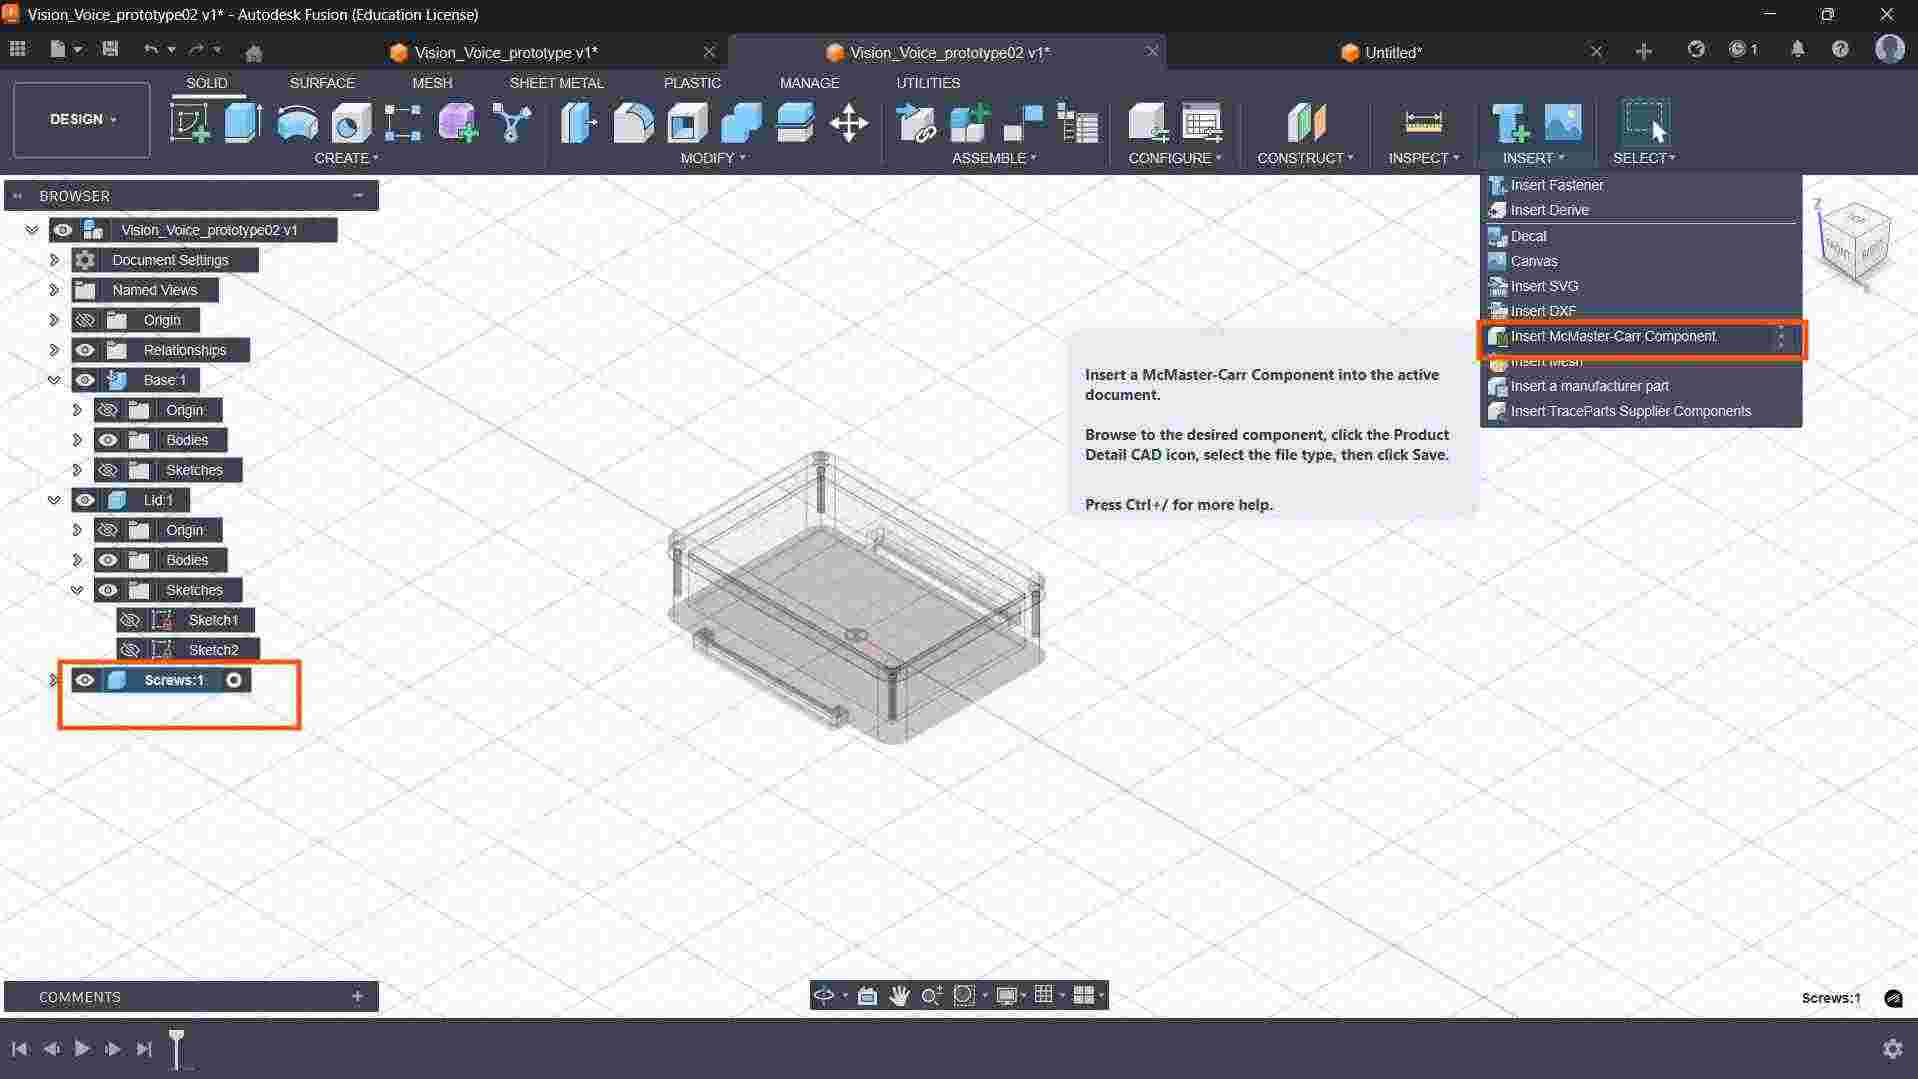Switch to the SURFACE tab
Image resolution: width=1918 pixels, height=1079 pixels.
click(x=322, y=83)
